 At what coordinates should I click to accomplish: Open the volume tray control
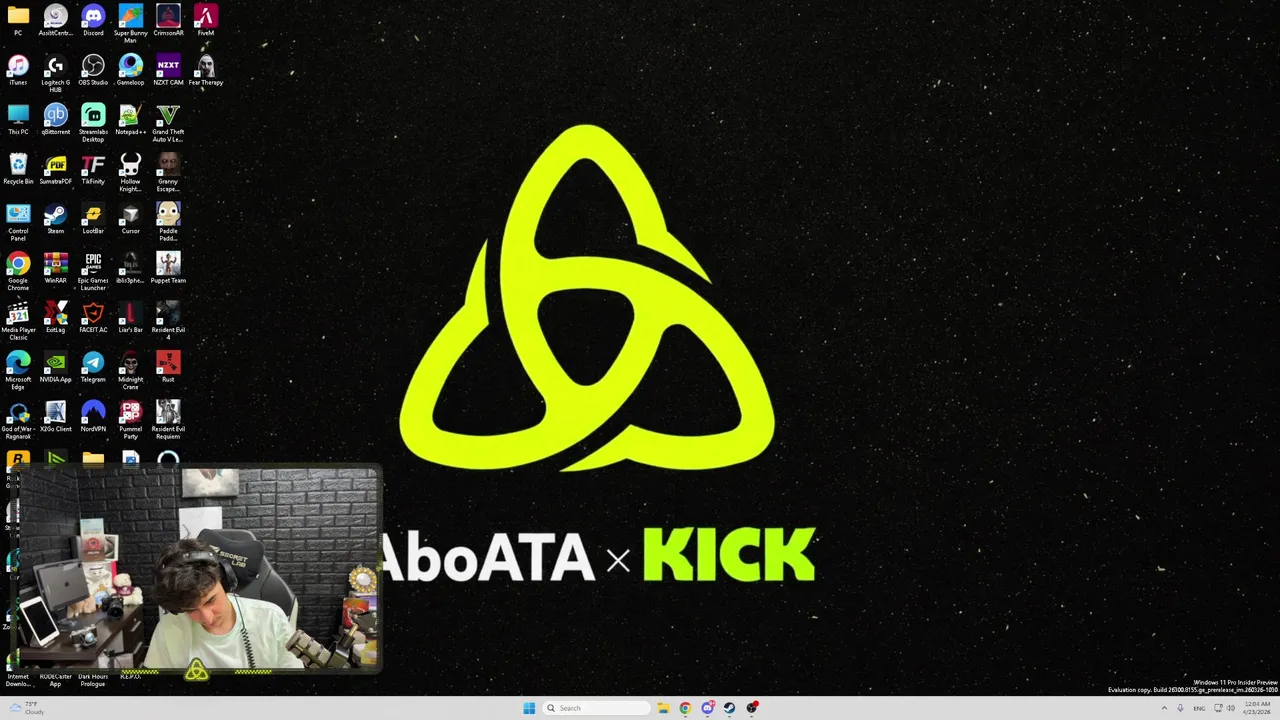1231,708
